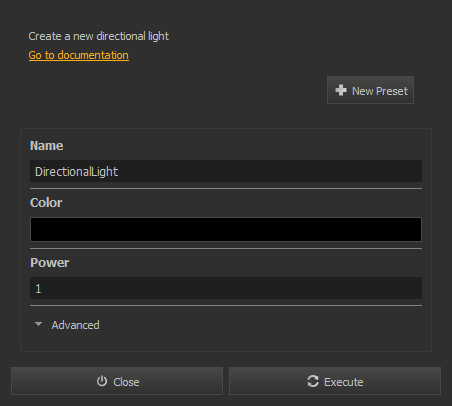Close the directional light dialog

pos(117,381)
